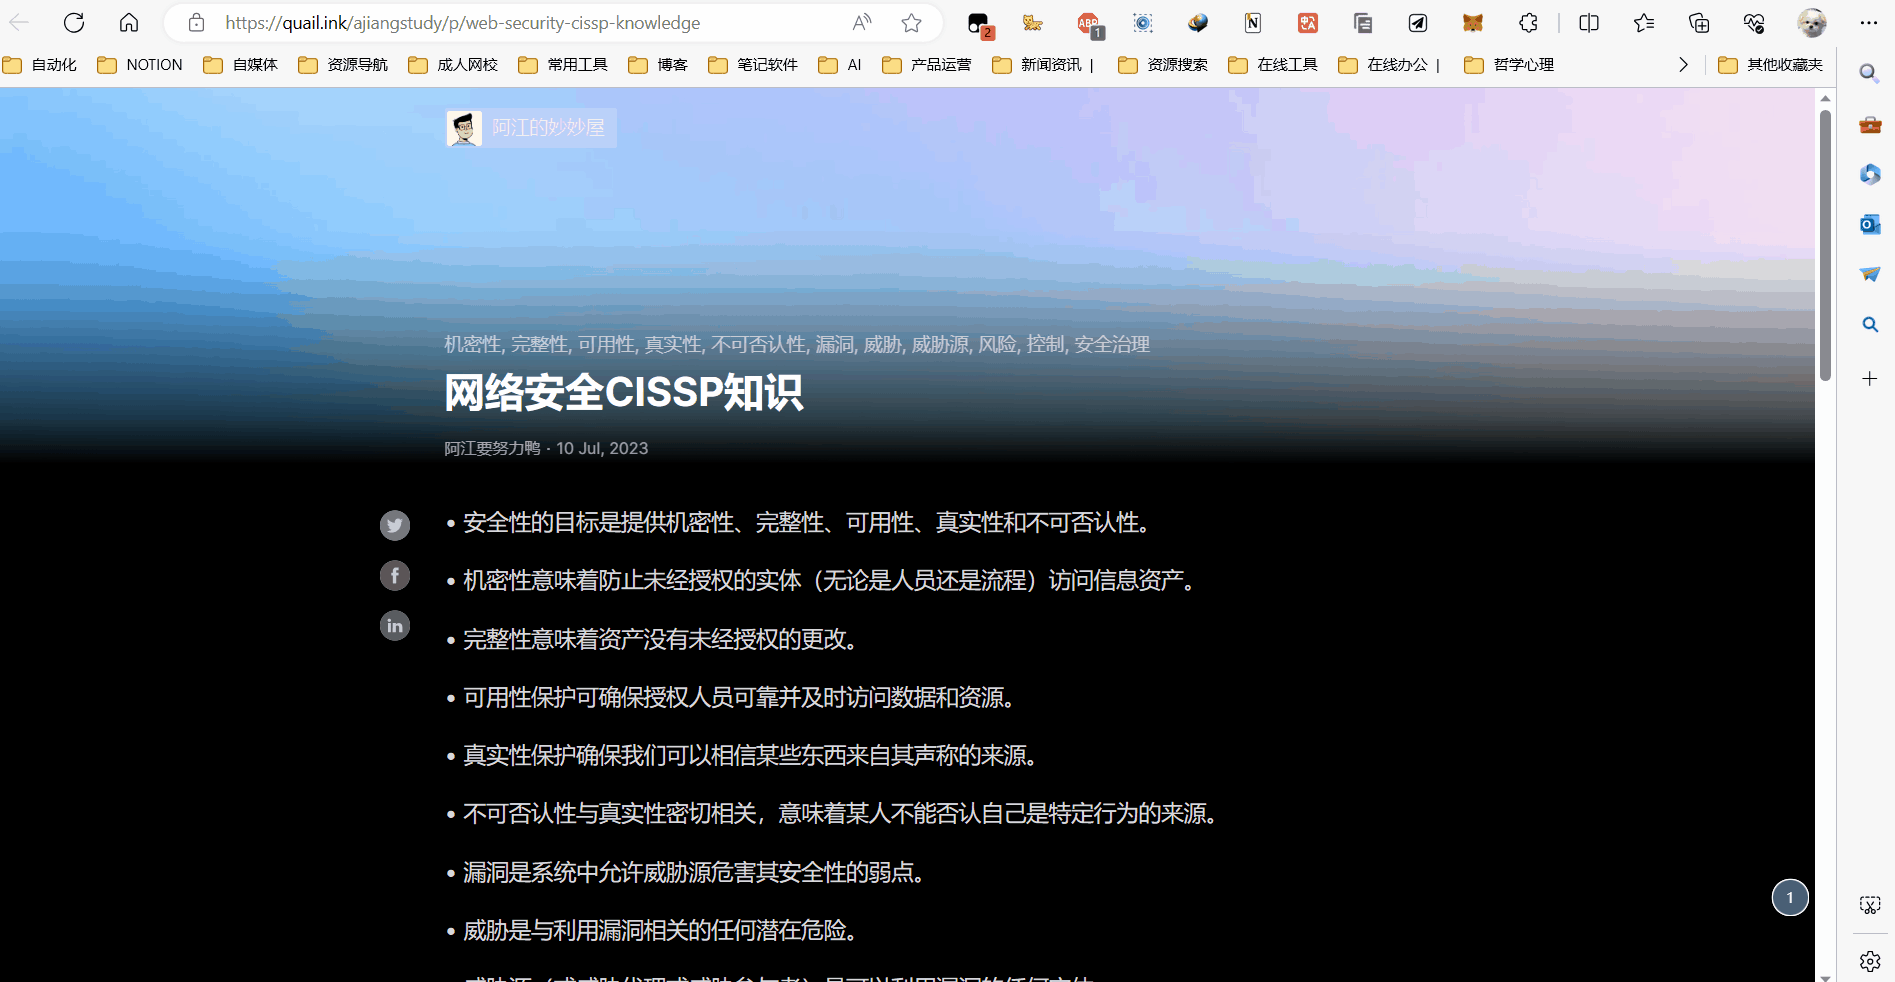Image resolution: width=1895 pixels, height=982 pixels.
Task: Open the Extensions puzzle icon
Action: coord(1528,23)
